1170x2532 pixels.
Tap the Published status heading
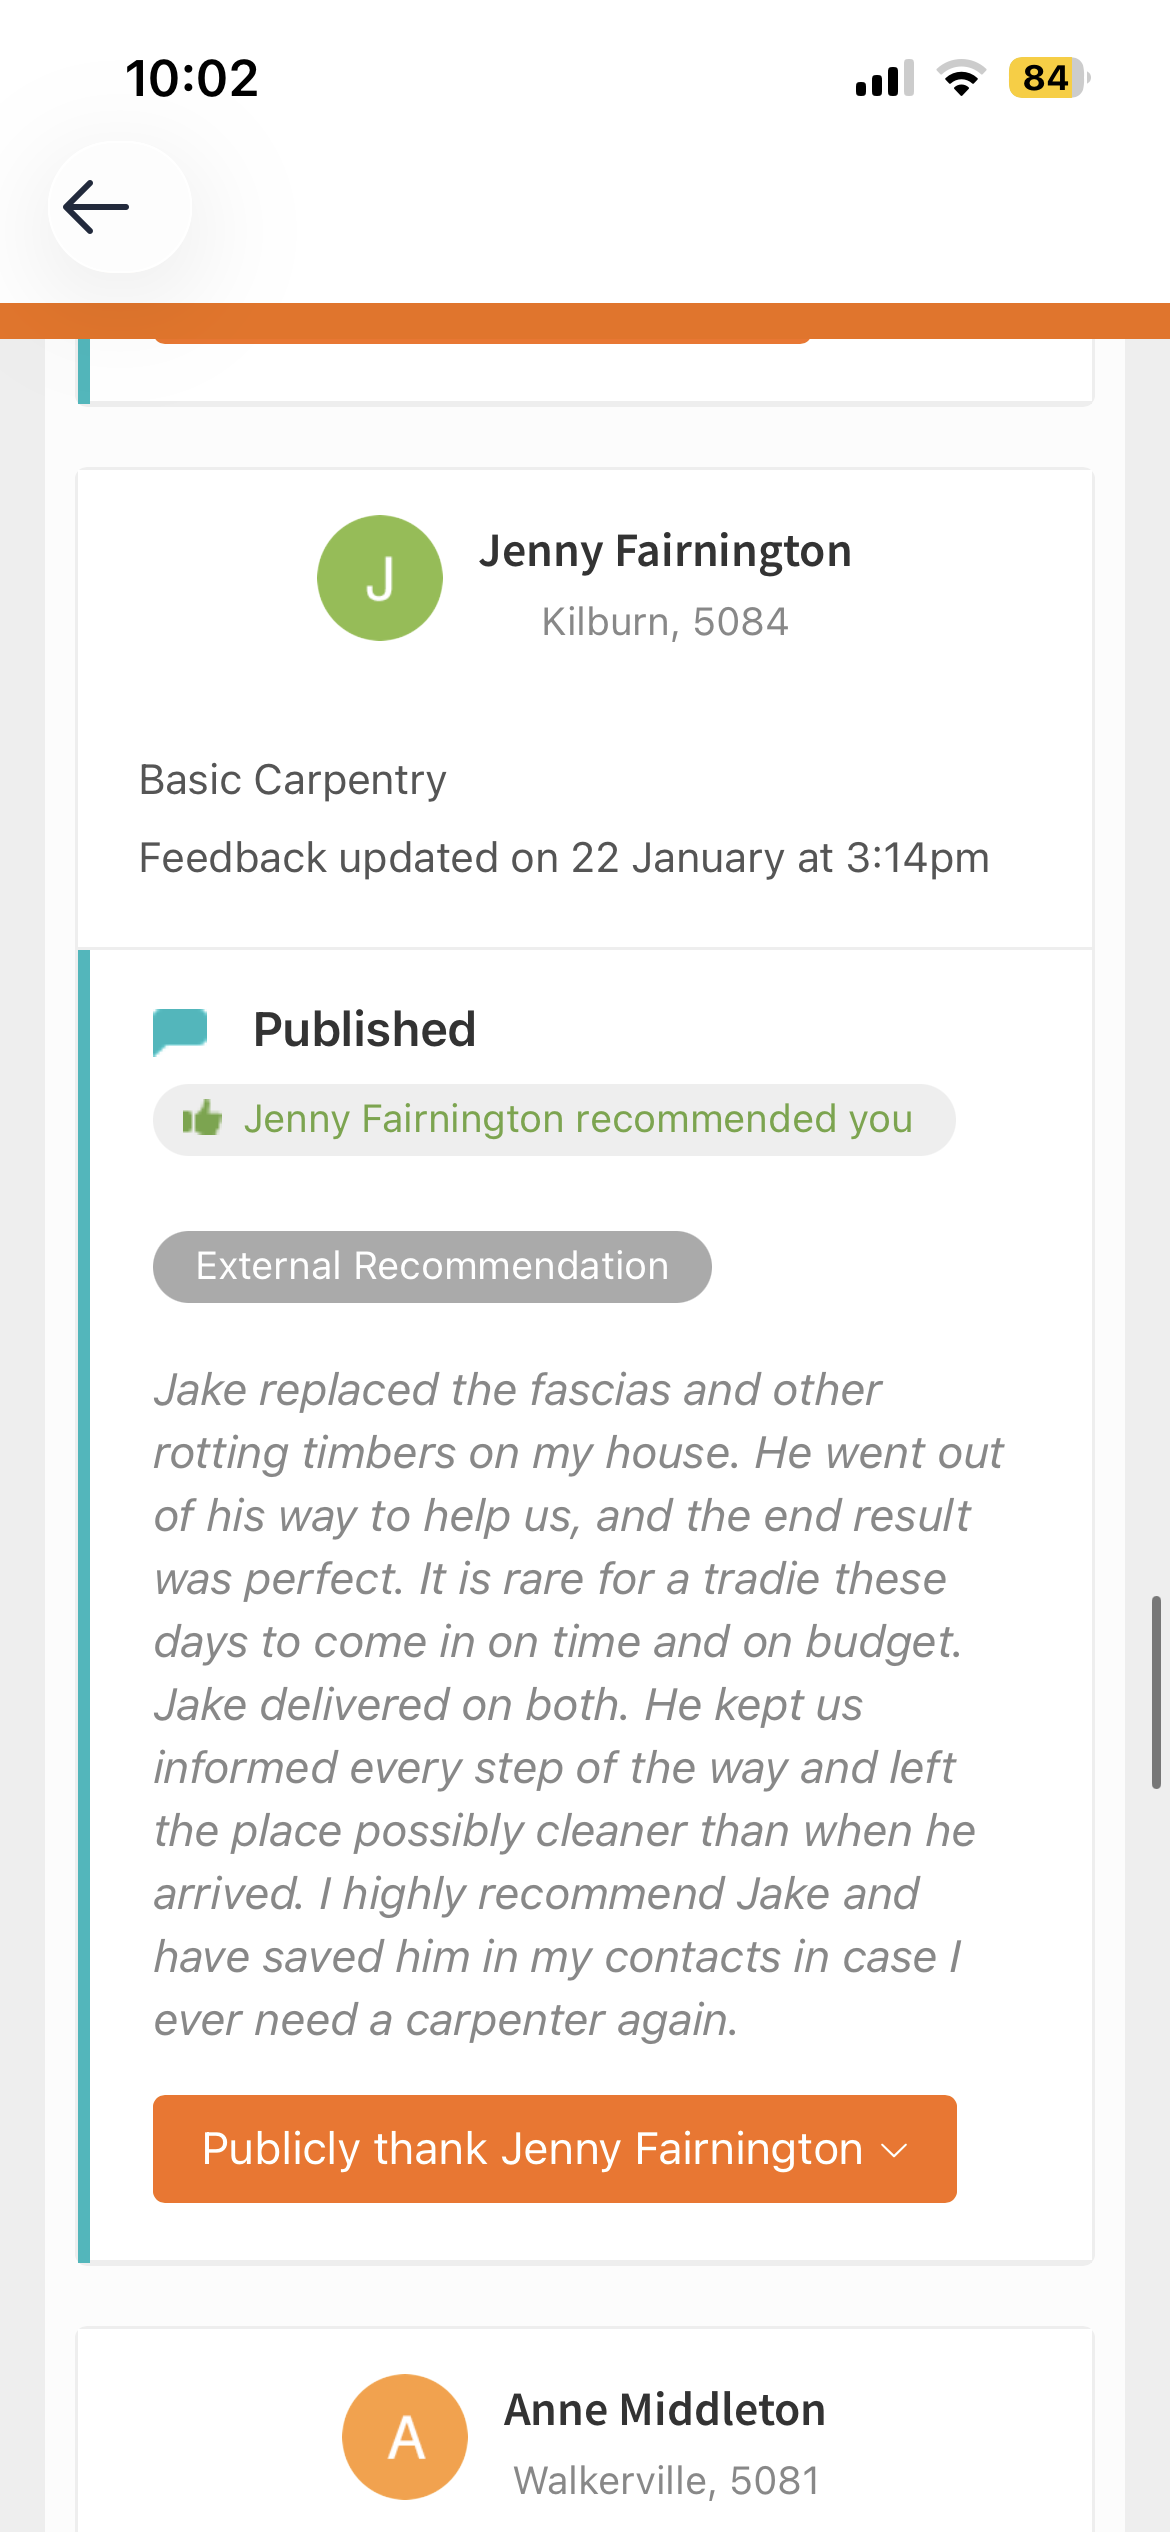coord(364,1030)
